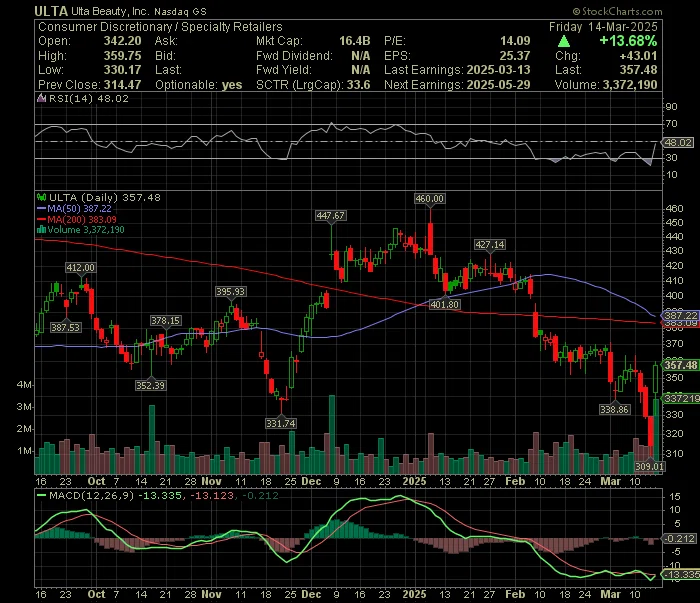Click the MA(200) 383.09 legend entry
Viewport: 700px width, 603px height.
82,219
